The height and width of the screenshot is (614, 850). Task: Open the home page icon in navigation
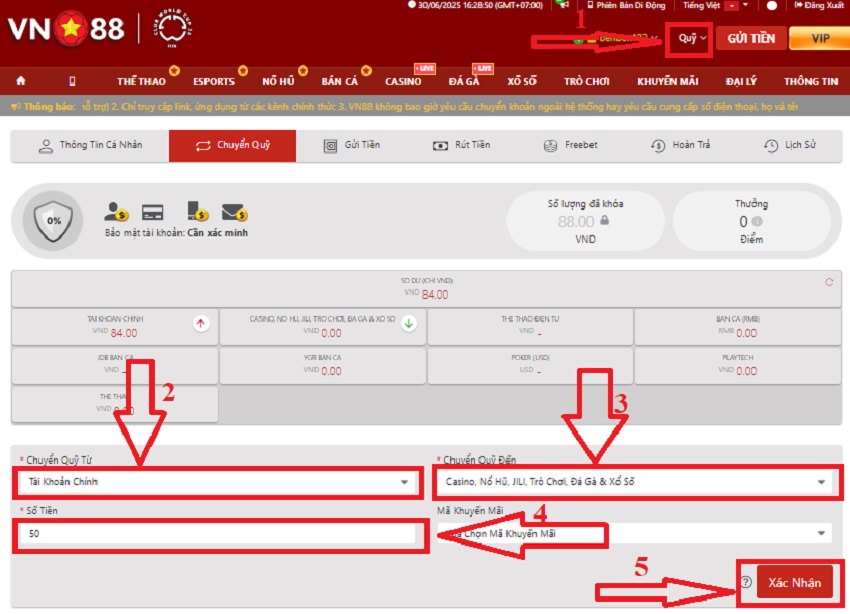(21, 81)
